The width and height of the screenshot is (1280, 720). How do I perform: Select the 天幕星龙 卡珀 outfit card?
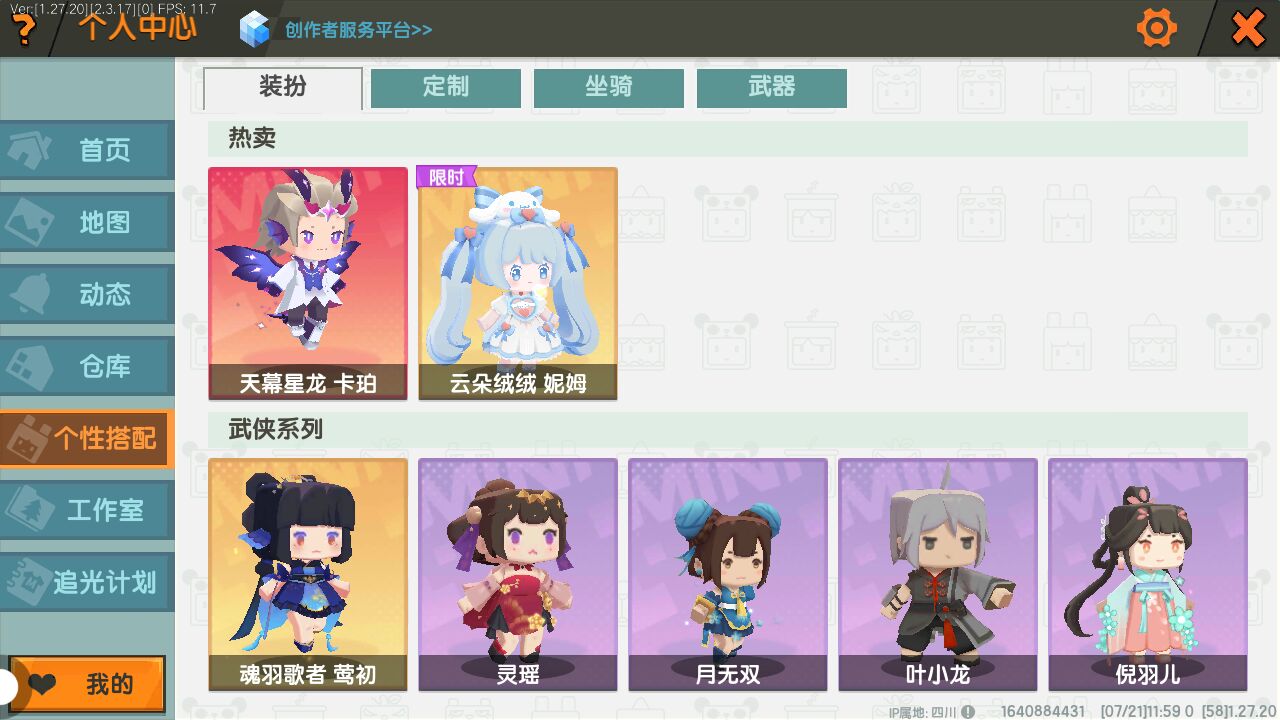308,284
